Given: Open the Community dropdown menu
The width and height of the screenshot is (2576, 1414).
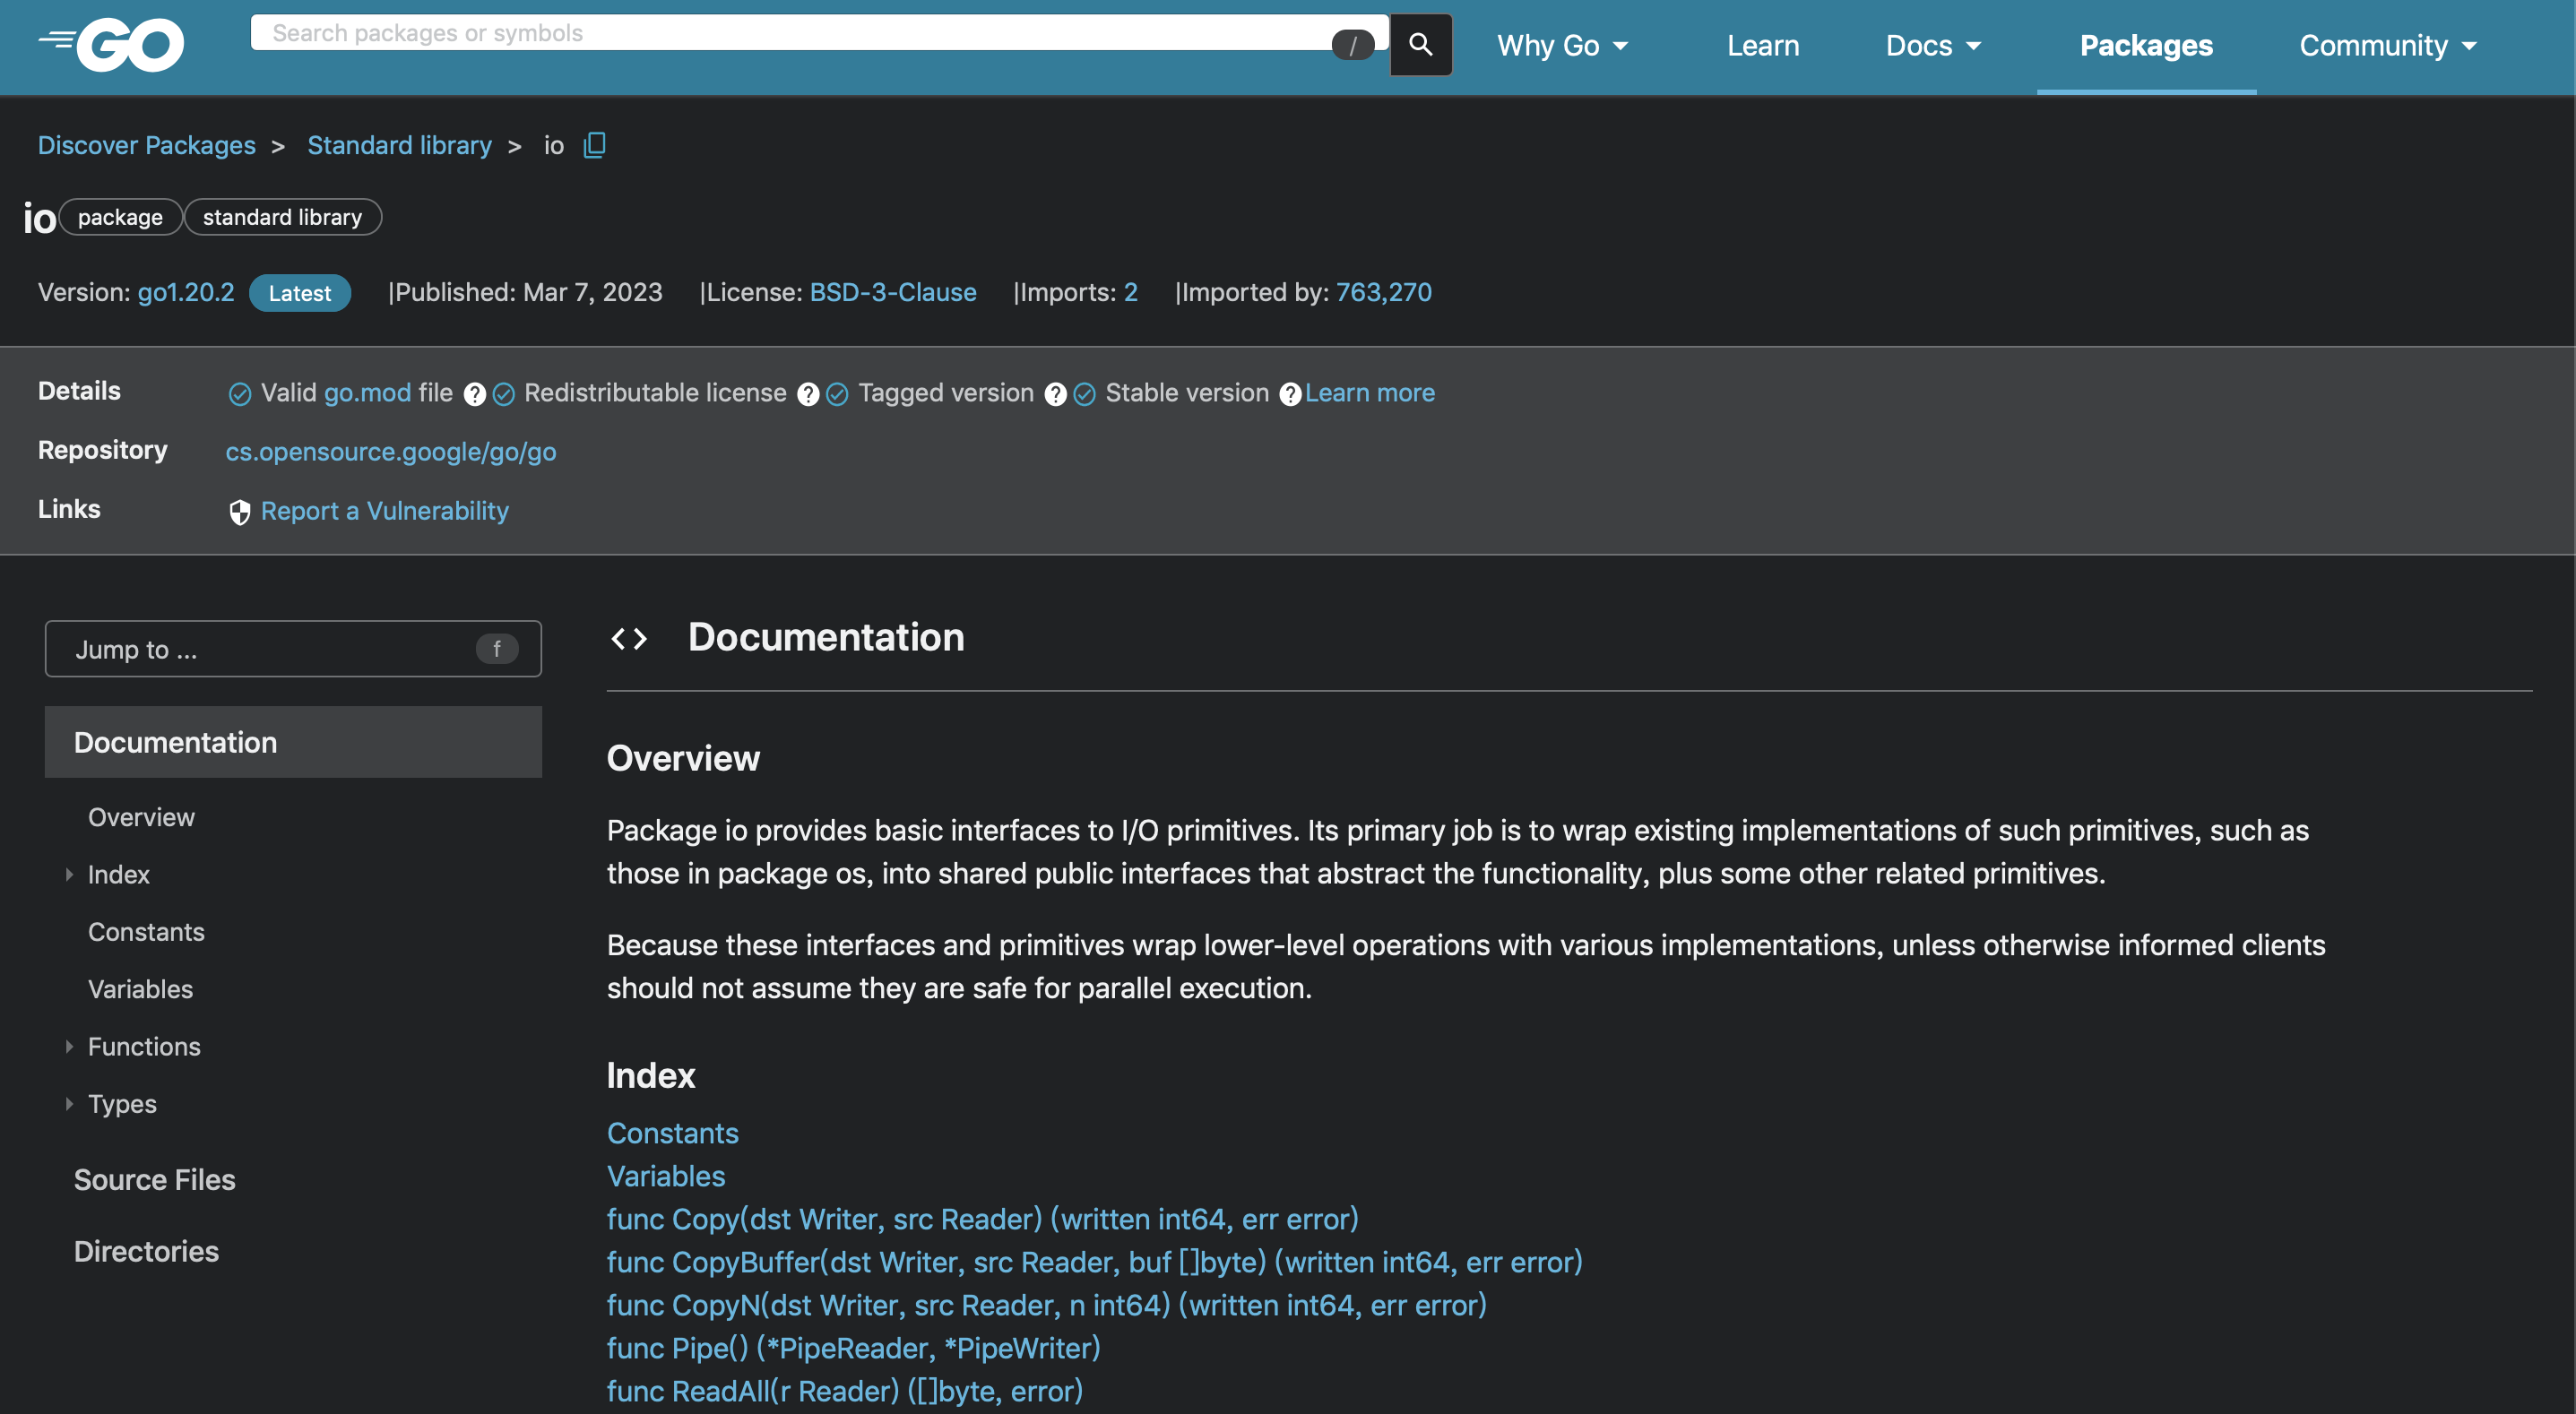Looking at the screenshot, I should coord(2387,45).
